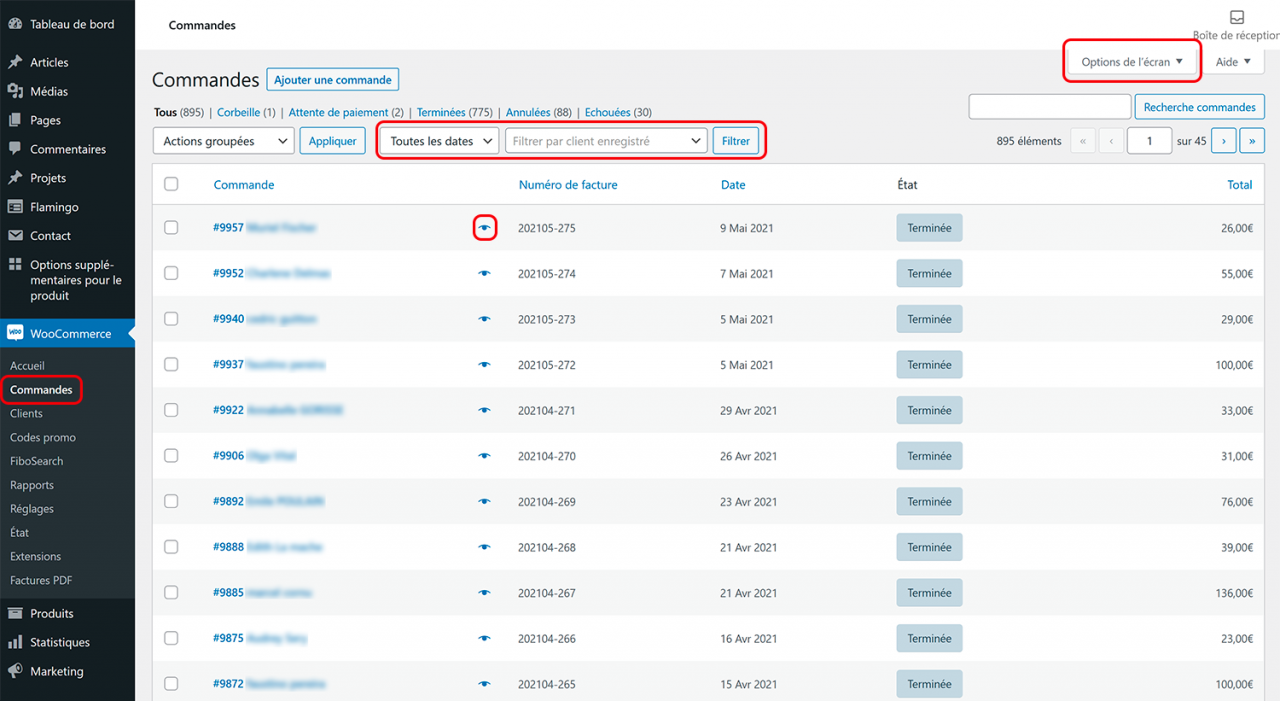
Task: Open the Actions groupées dropdown
Action: 223,141
